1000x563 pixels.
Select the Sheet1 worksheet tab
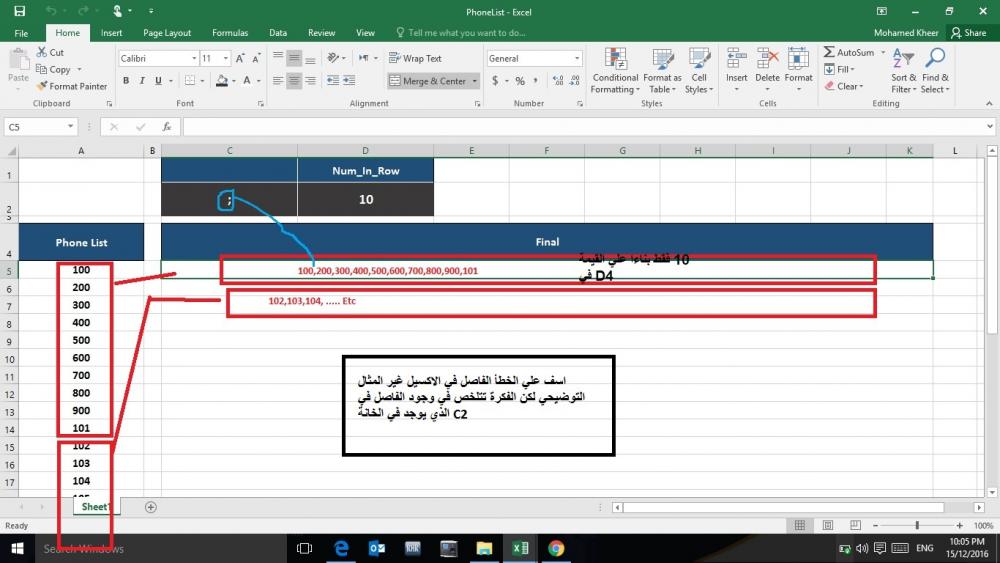point(96,506)
